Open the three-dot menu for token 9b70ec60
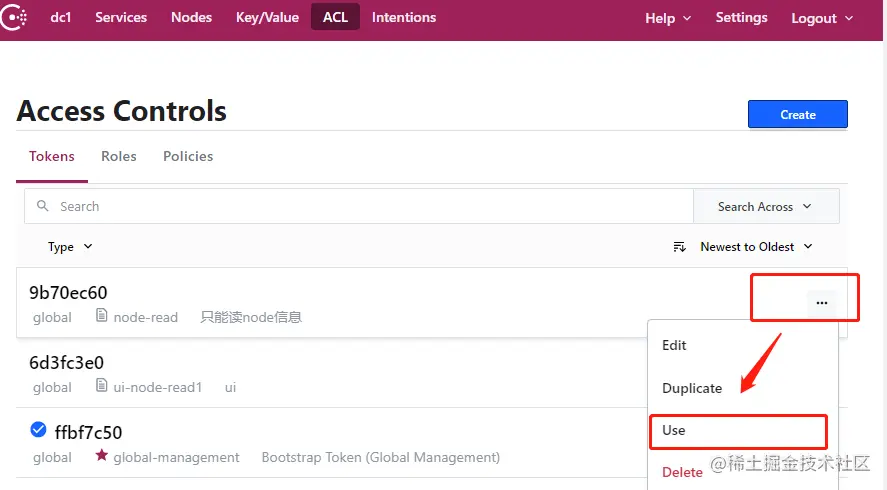This screenshot has width=887, height=490. 821,303
